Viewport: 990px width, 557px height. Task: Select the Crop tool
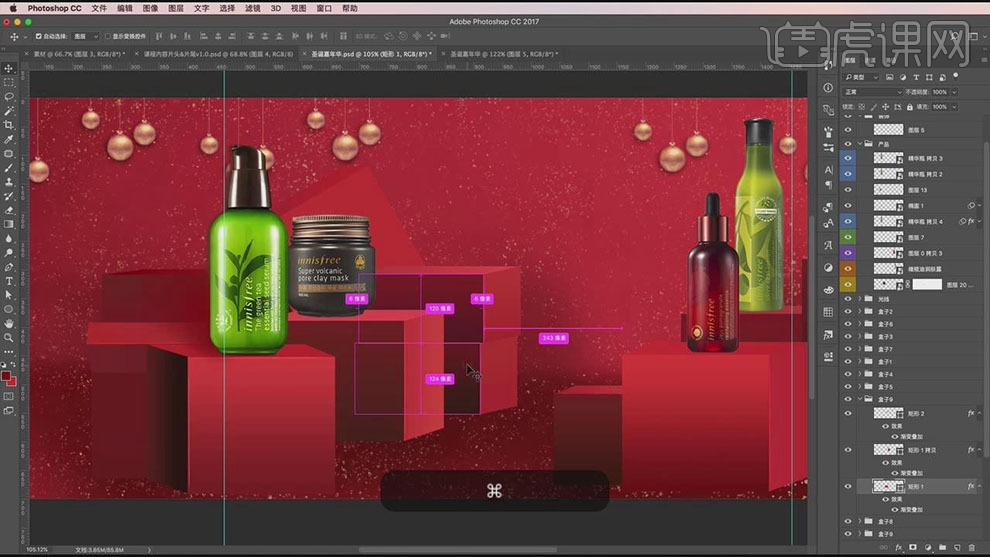coord(9,125)
